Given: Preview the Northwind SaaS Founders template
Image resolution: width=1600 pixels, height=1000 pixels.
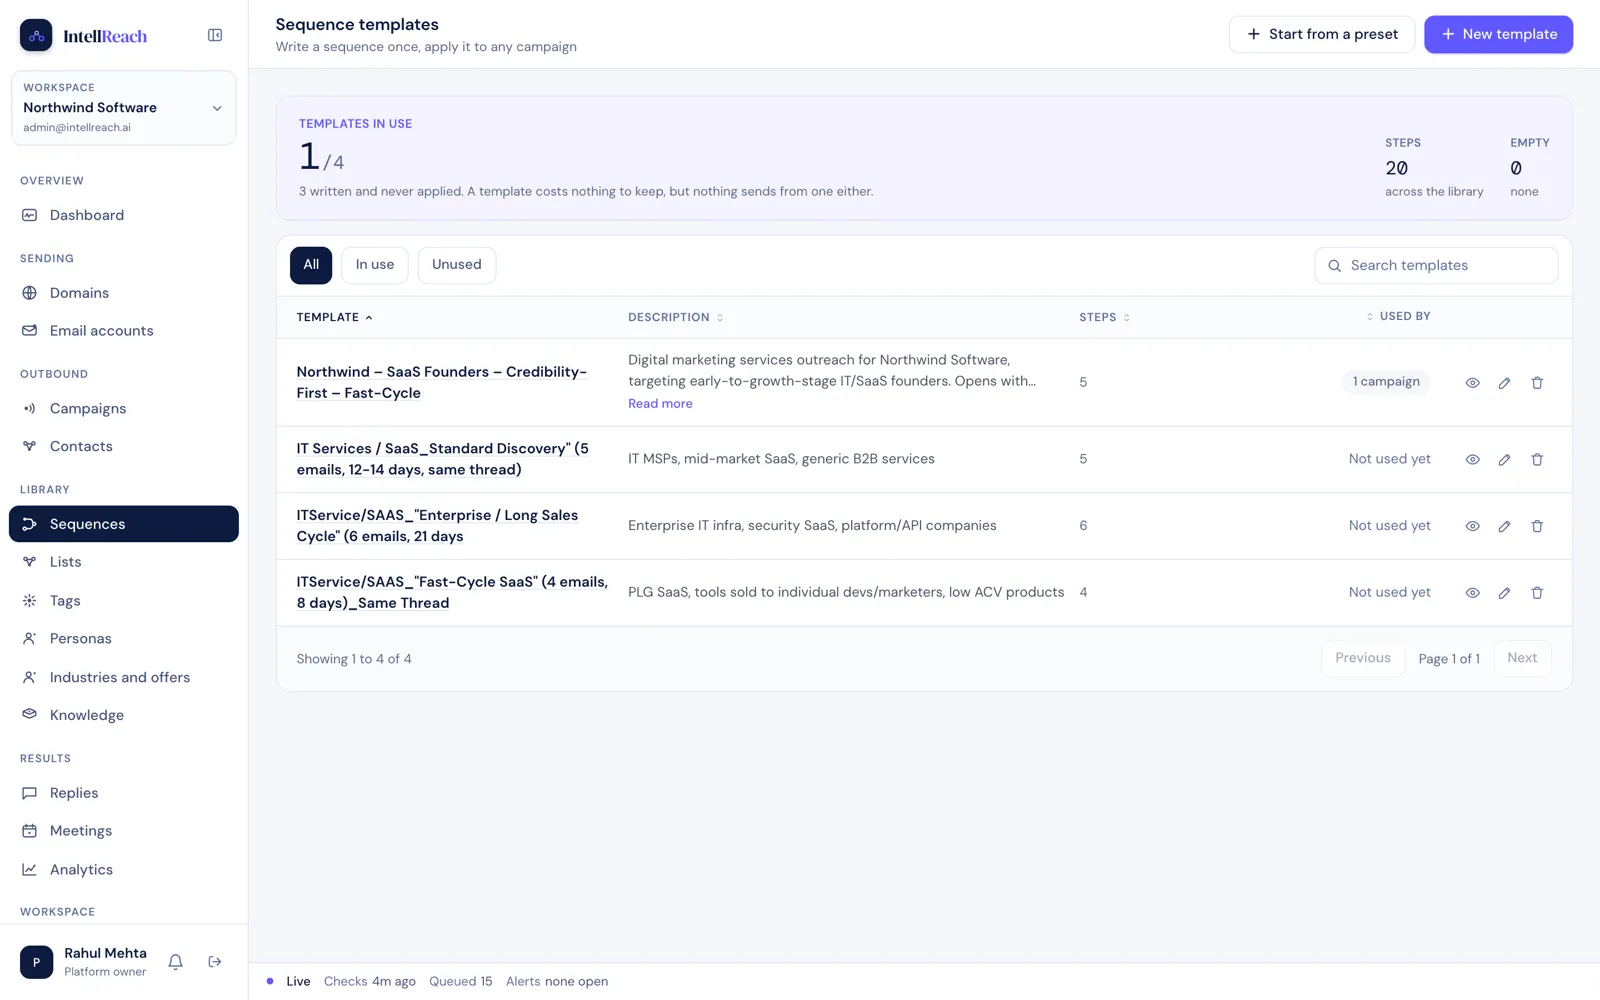Looking at the screenshot, I should (1472, 383).
